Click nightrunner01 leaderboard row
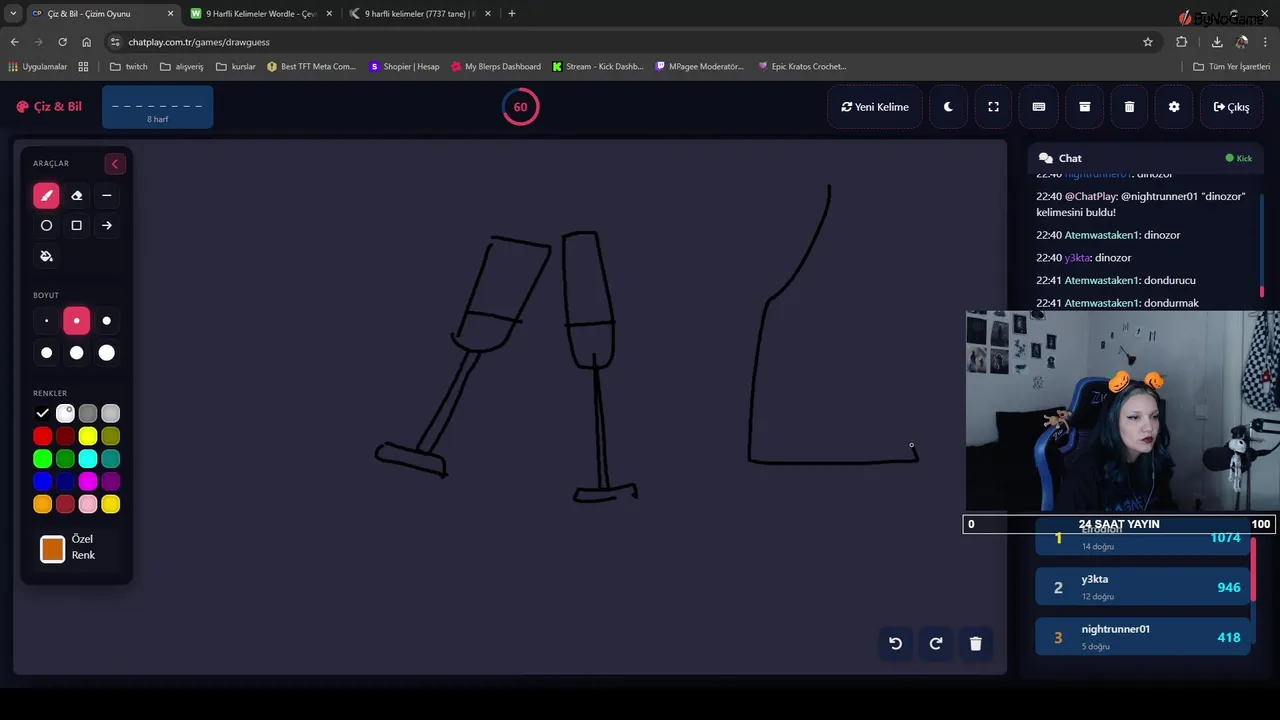Image resolution: width=1280 pixels, height=720 pixels. click(1142, 637)
